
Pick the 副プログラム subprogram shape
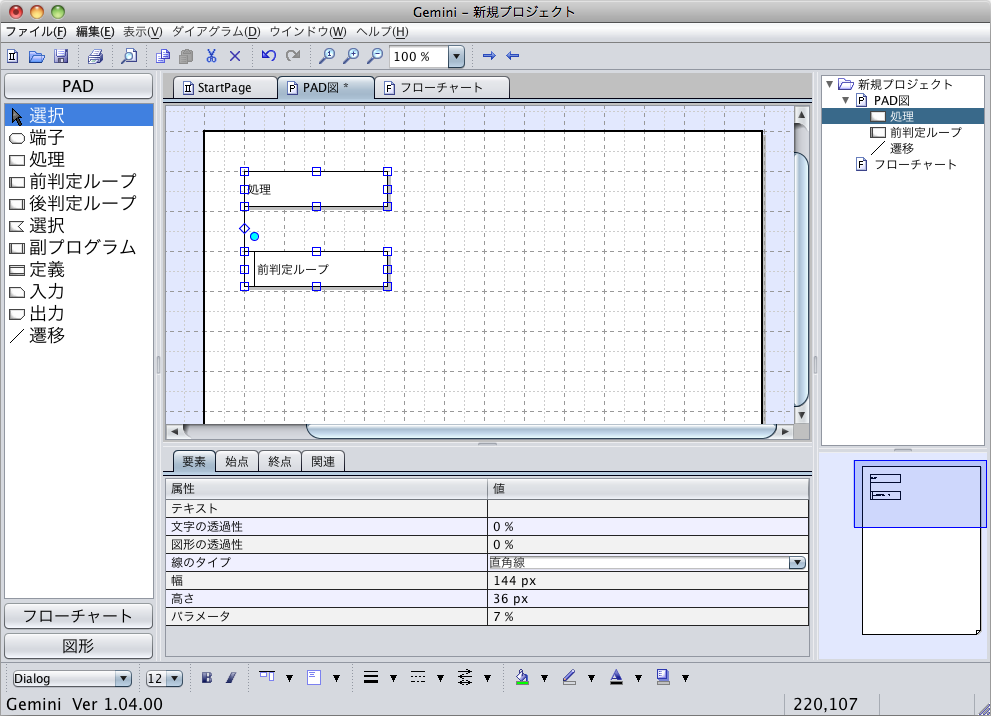click(x=79, y=248)
